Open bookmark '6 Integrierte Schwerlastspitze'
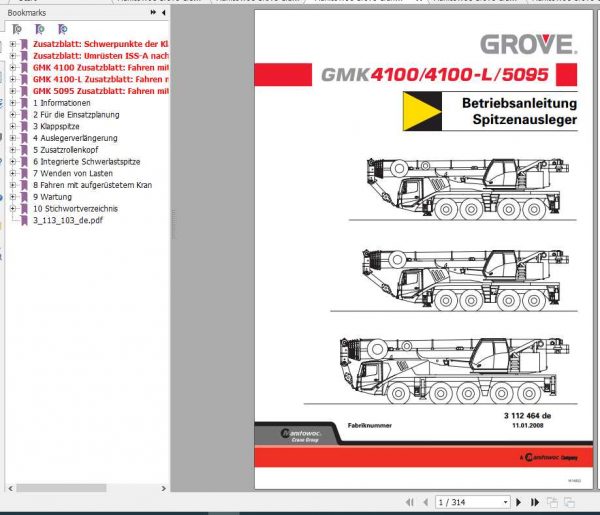 (86, 161)
